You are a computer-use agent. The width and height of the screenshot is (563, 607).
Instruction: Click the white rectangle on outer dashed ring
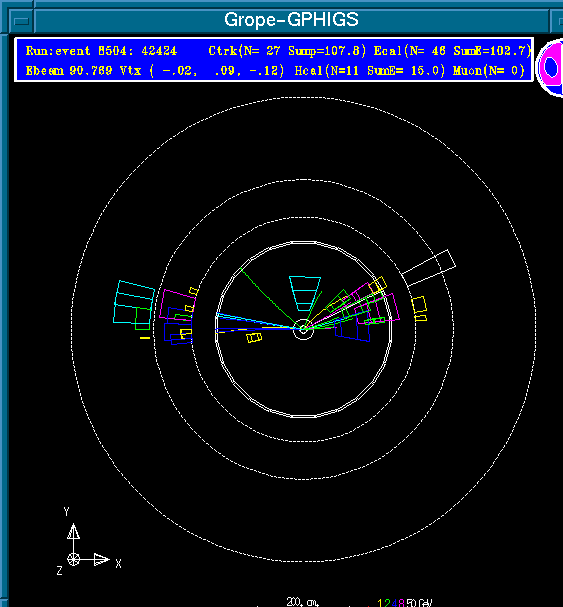click(429, 268)
